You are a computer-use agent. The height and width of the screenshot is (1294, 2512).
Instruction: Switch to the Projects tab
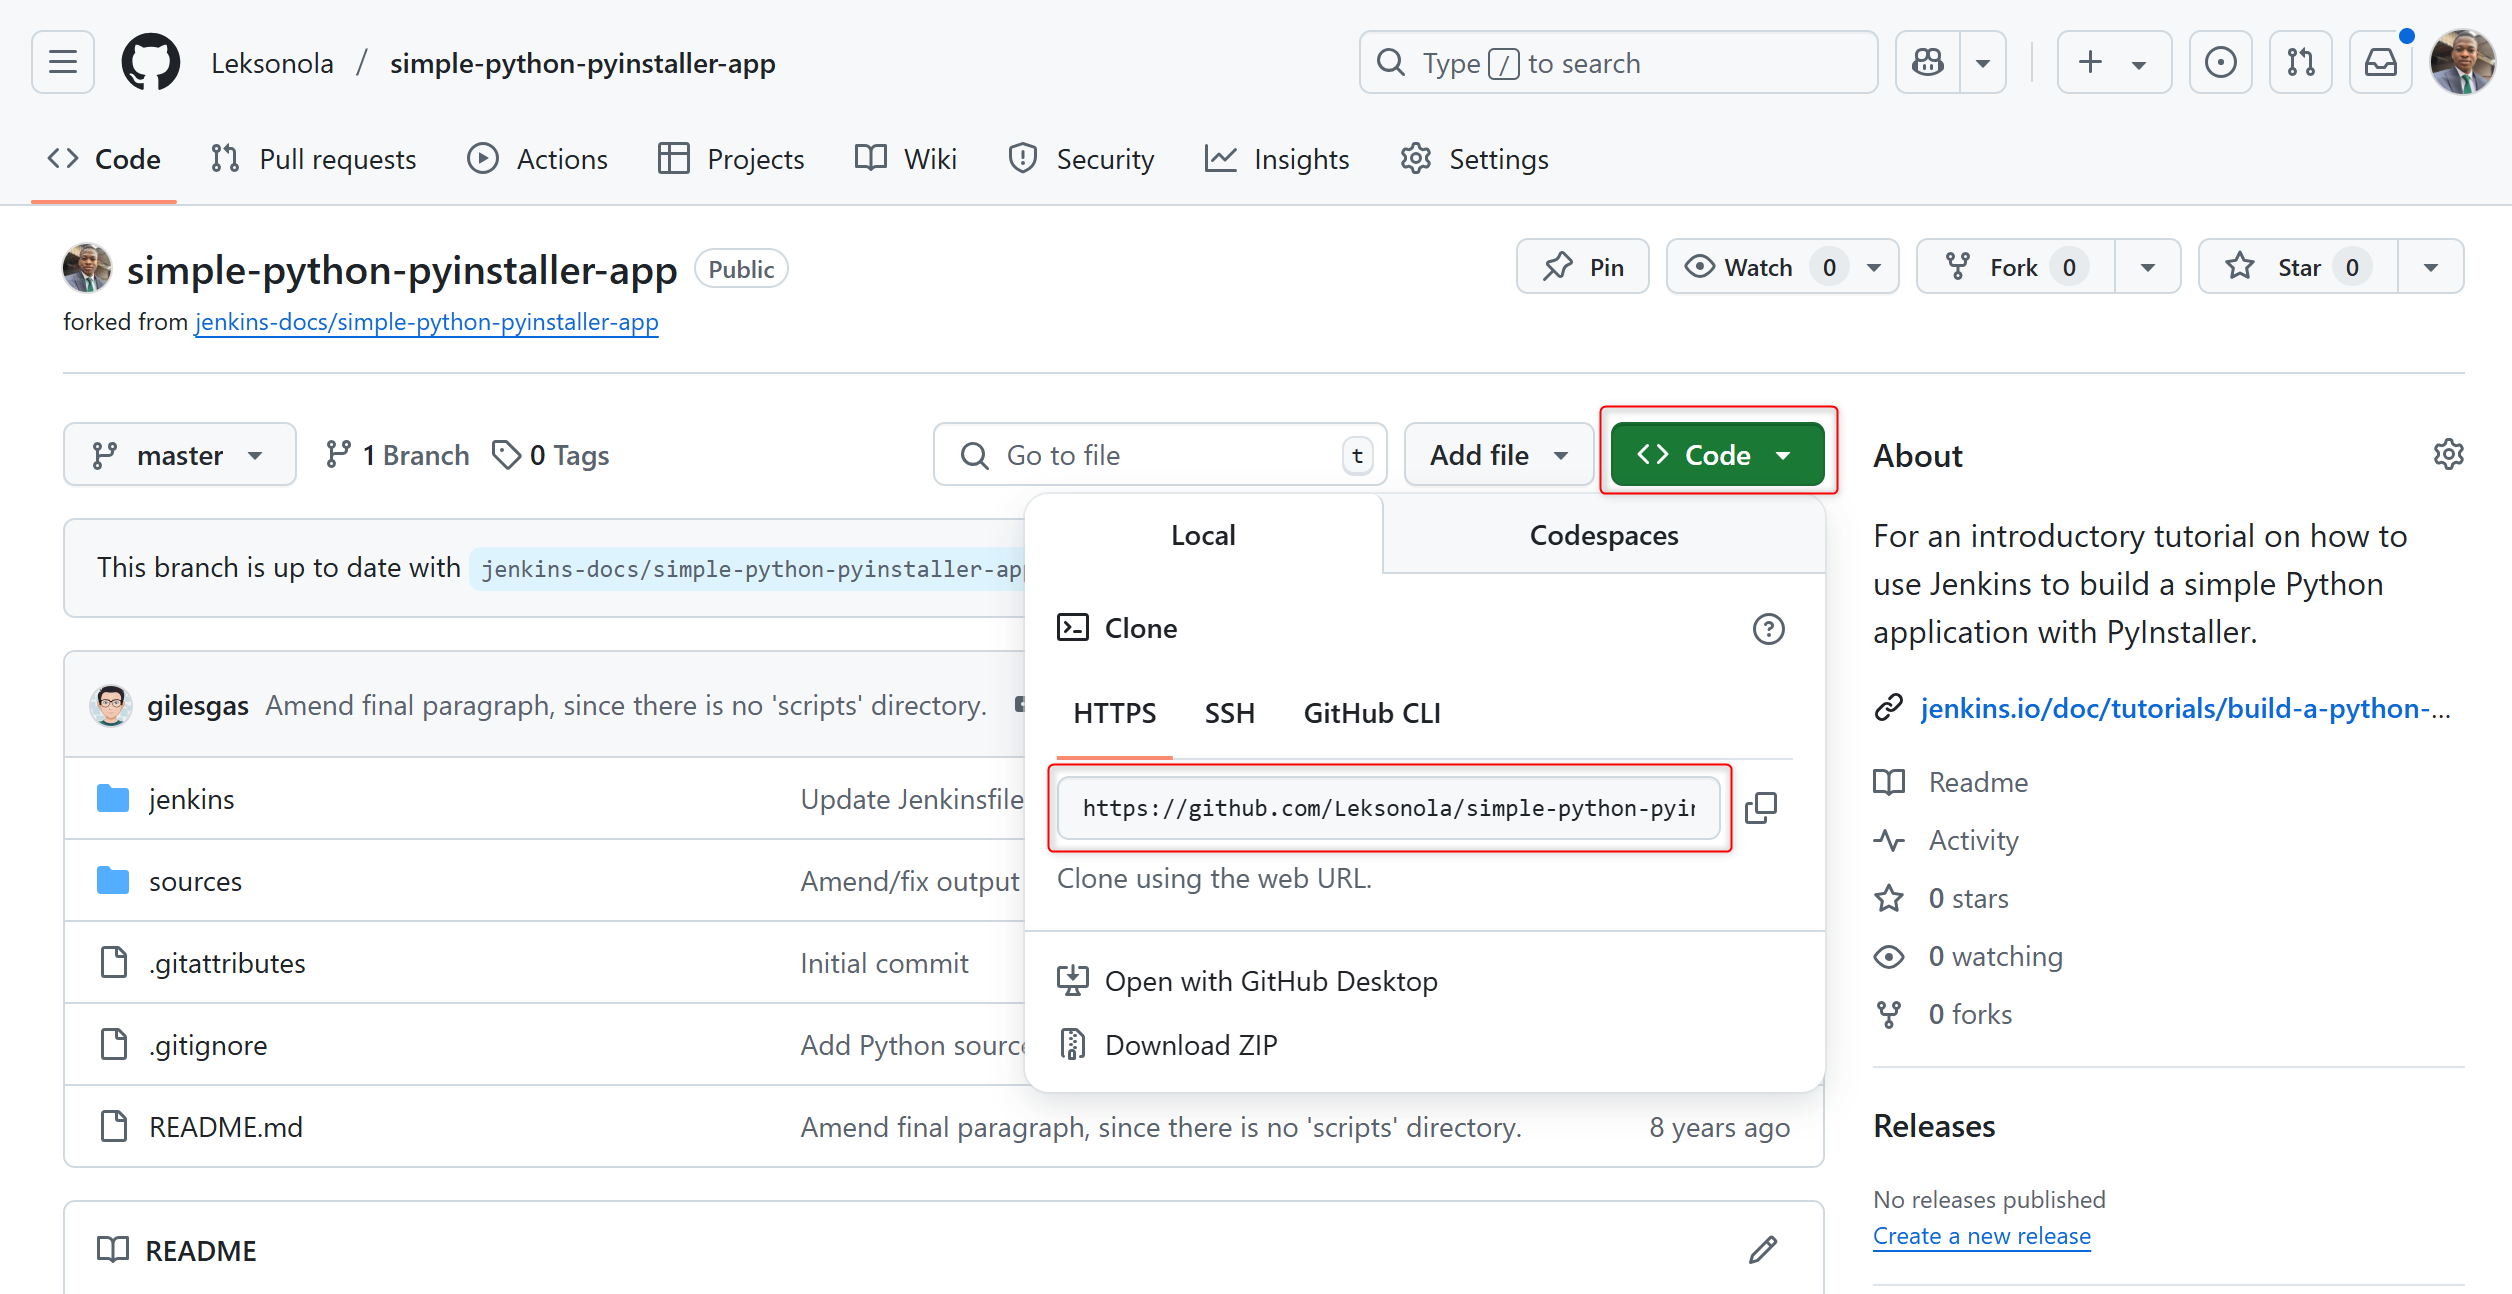click(x=731, y=159)
